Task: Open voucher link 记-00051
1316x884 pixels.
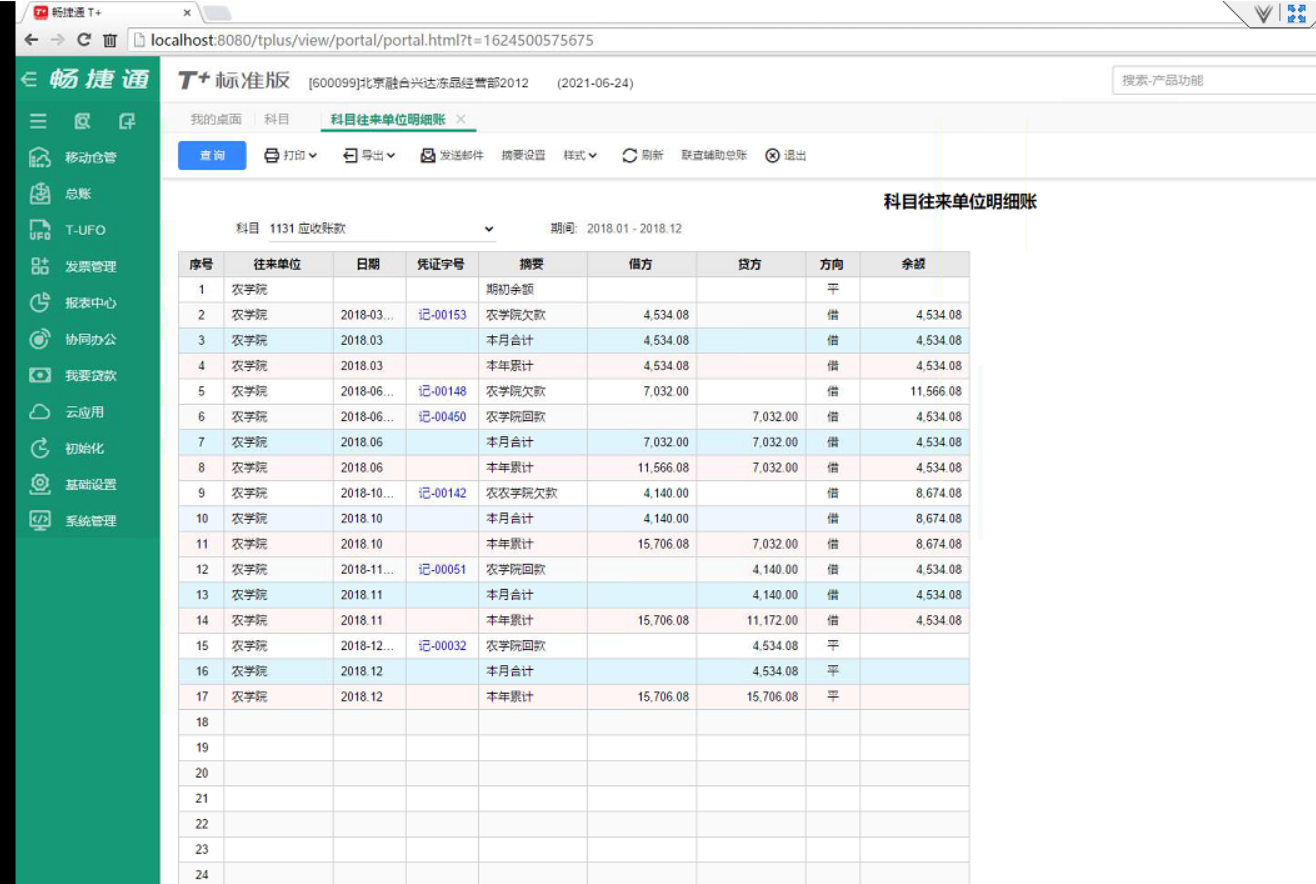Action: 443,570
